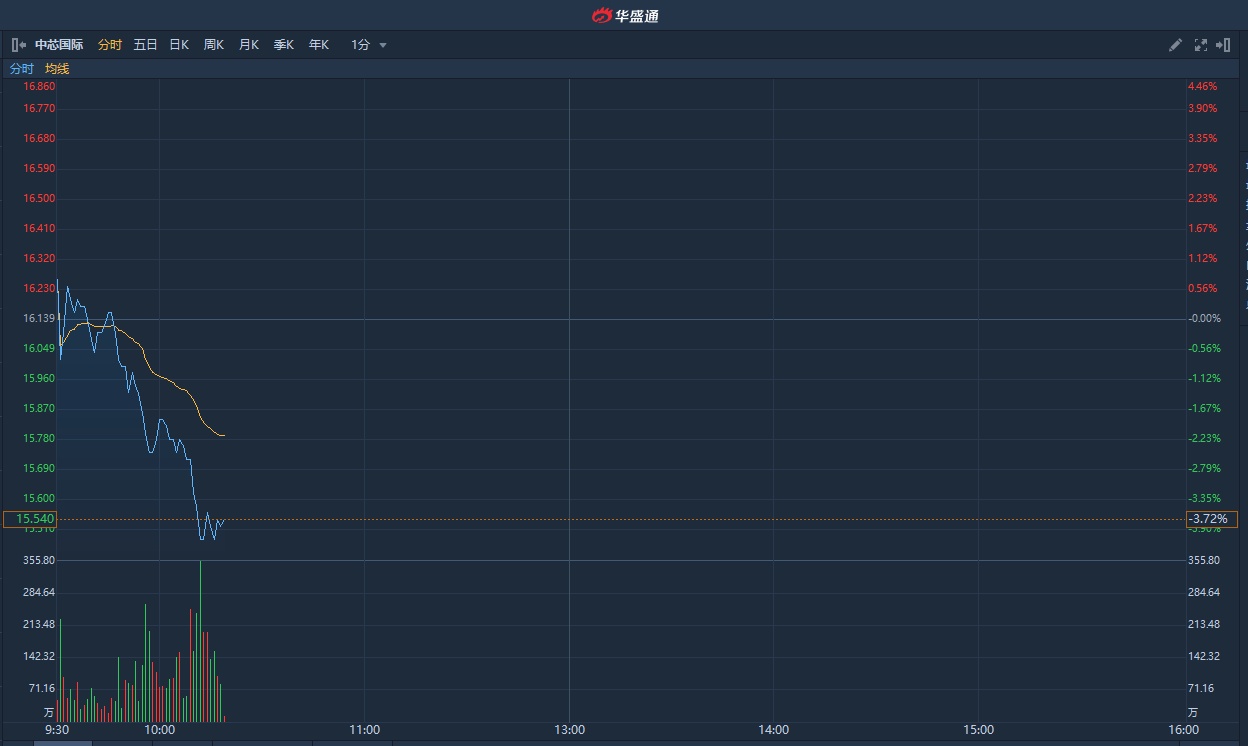
Task: Click the 16.139 reference price label
Action: click(39, 318)
